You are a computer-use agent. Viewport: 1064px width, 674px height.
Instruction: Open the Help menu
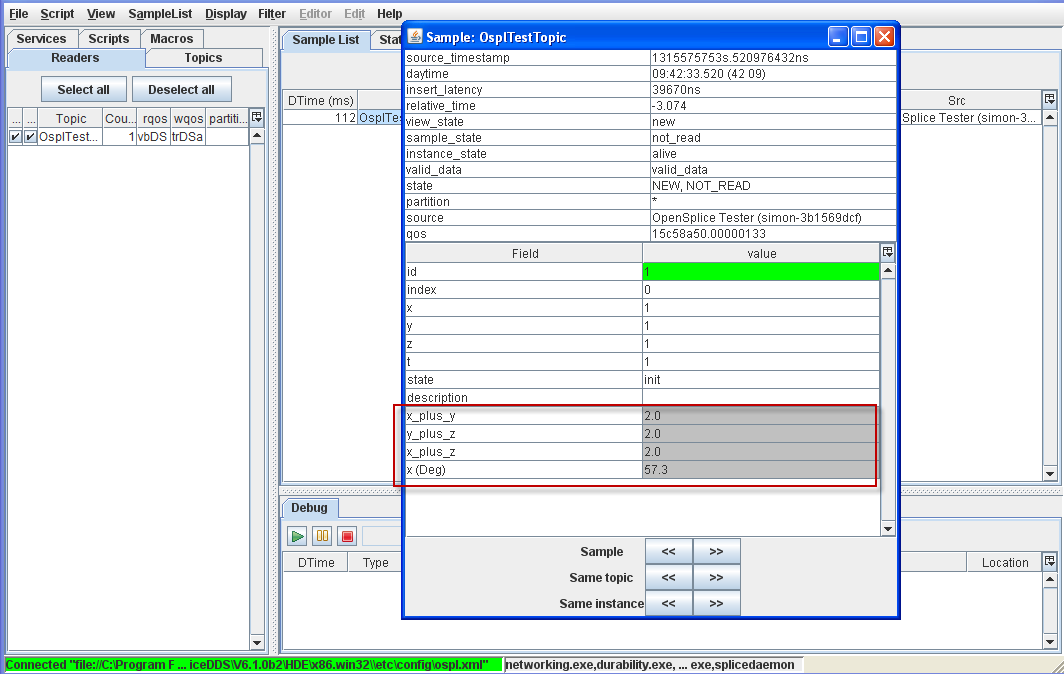(x=390, y=14)
